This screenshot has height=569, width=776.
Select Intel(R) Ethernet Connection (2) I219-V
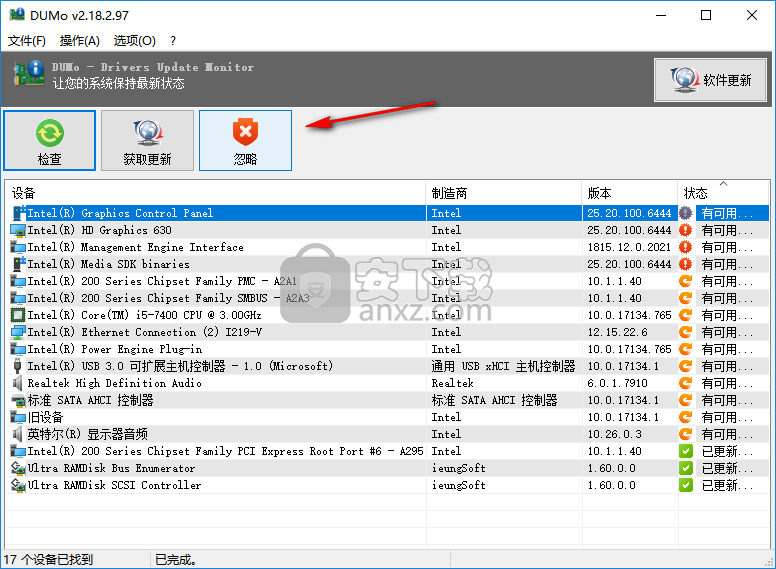(388, 332)
